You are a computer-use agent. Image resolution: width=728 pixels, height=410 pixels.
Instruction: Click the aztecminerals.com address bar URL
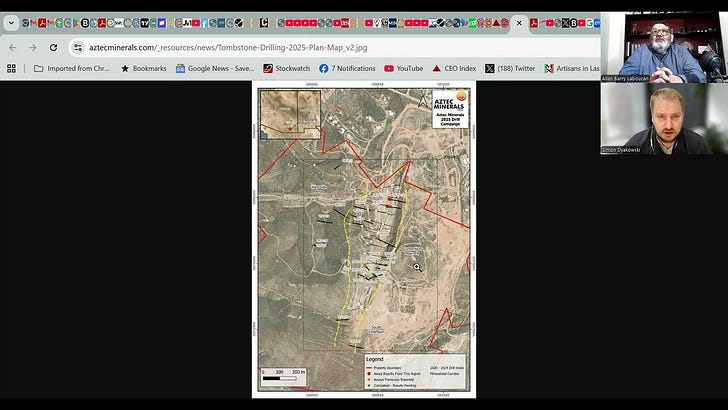(228, 47)
